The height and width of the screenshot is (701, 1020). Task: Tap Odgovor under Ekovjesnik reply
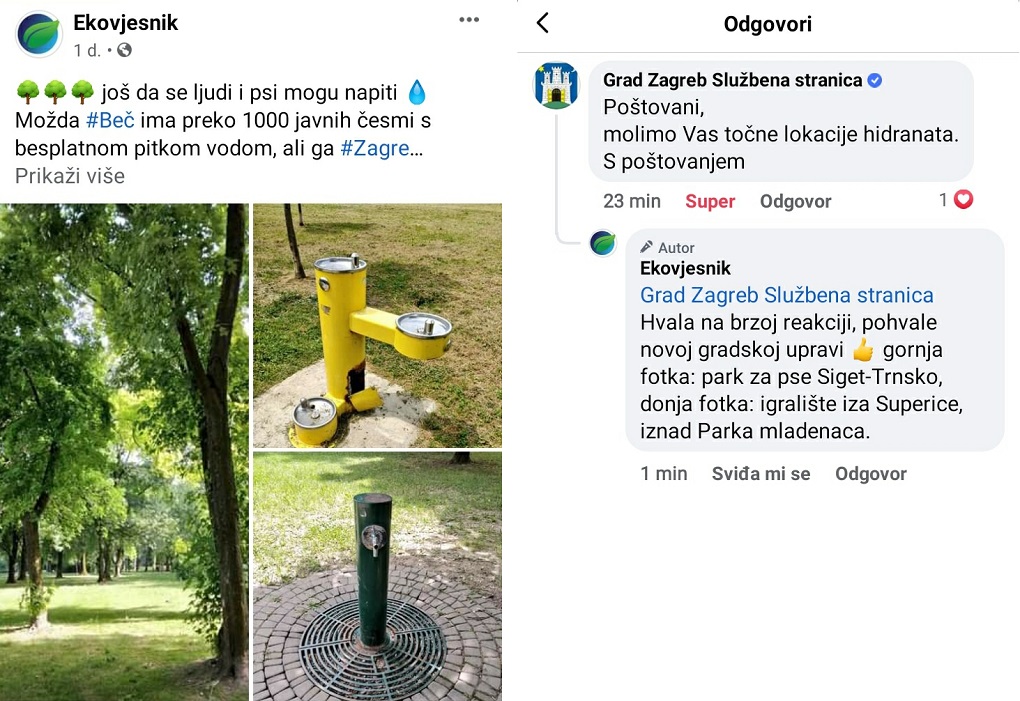(870, 474)
